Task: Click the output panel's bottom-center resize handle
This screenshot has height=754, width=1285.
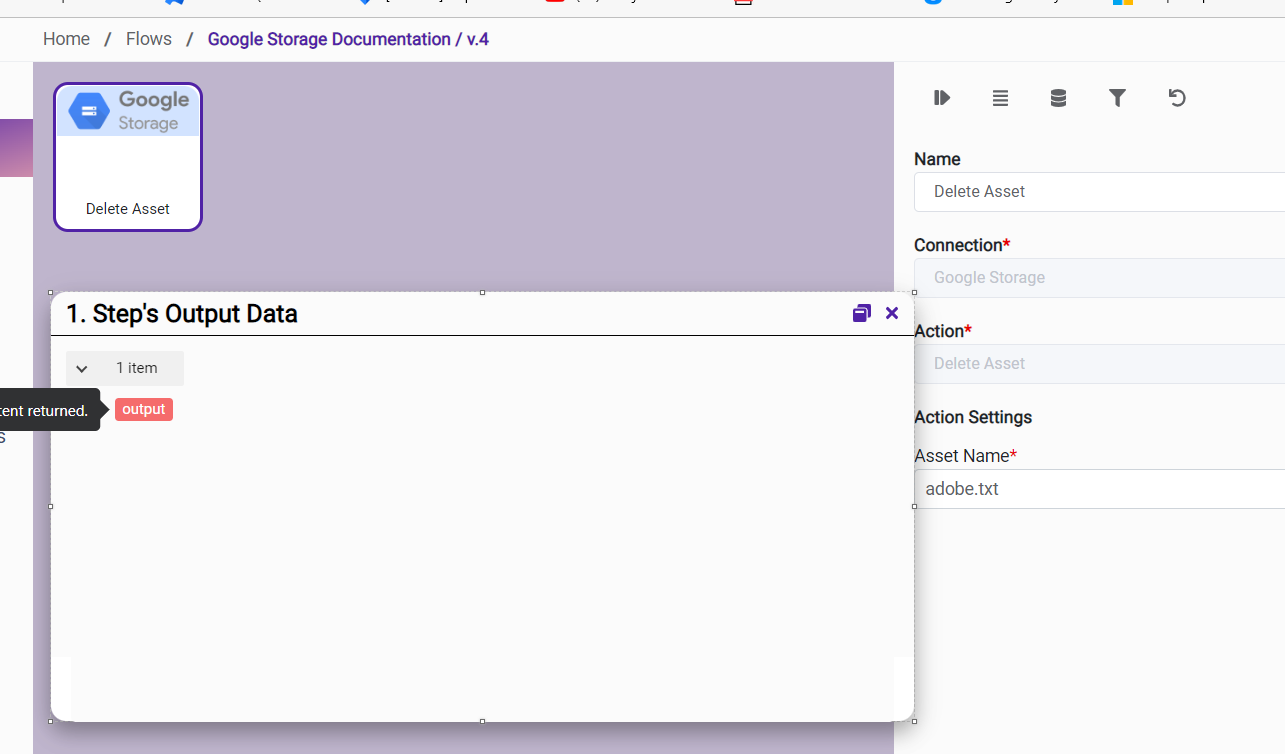Action: tap(482, 721)
